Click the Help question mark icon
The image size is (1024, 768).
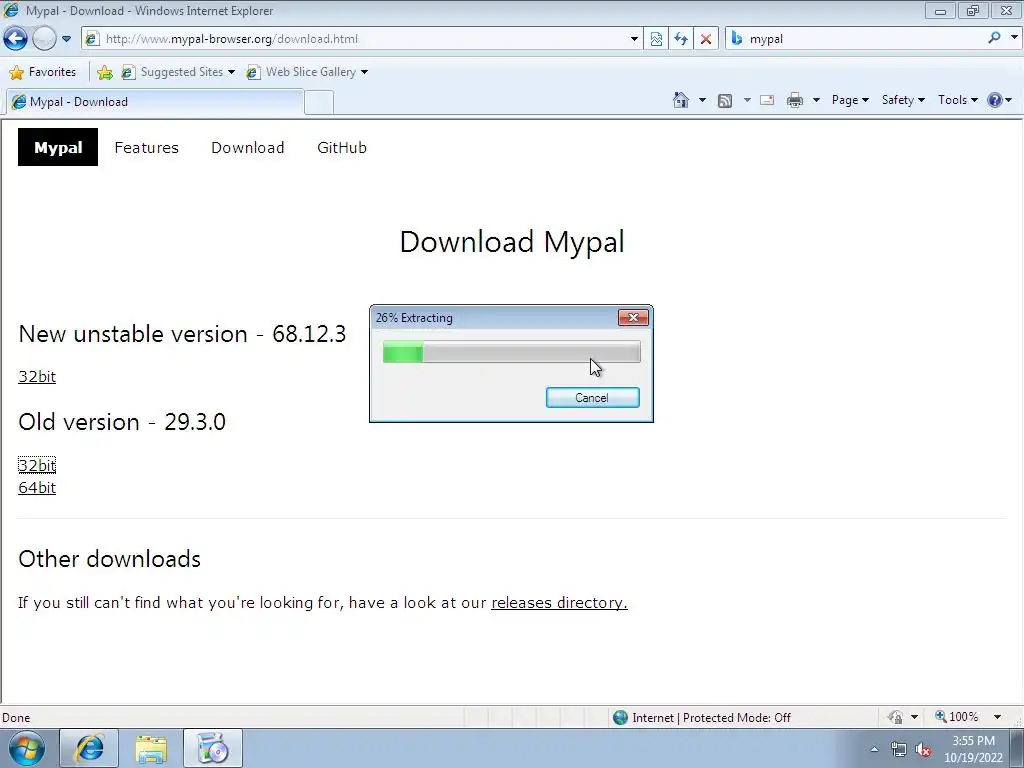[995, 100]
